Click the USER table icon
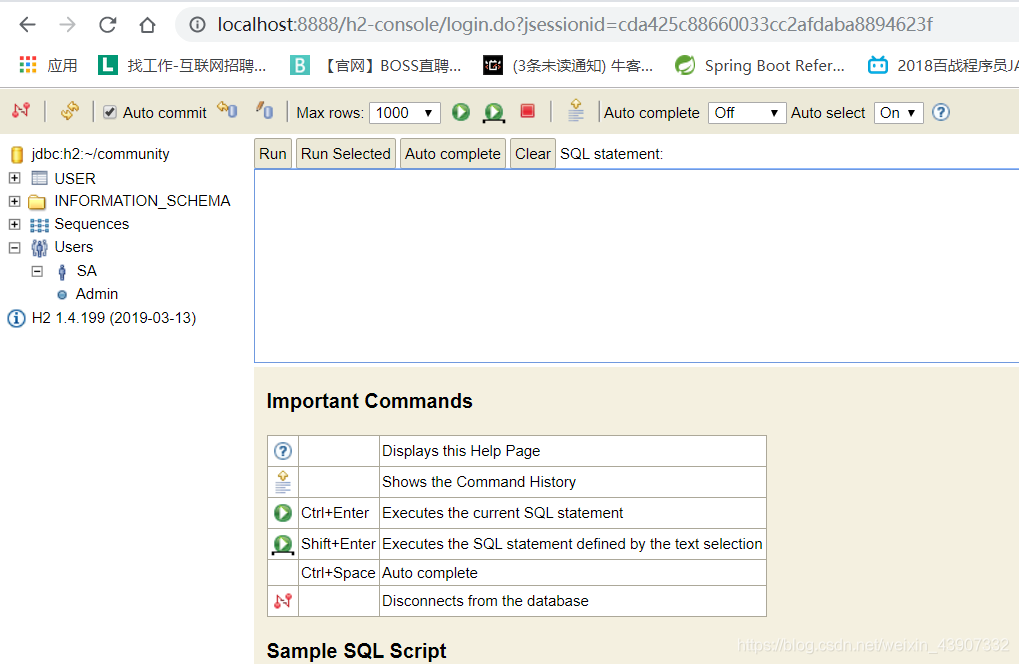The height and width of the screenshot is (664, 1019). coord(40,178)
